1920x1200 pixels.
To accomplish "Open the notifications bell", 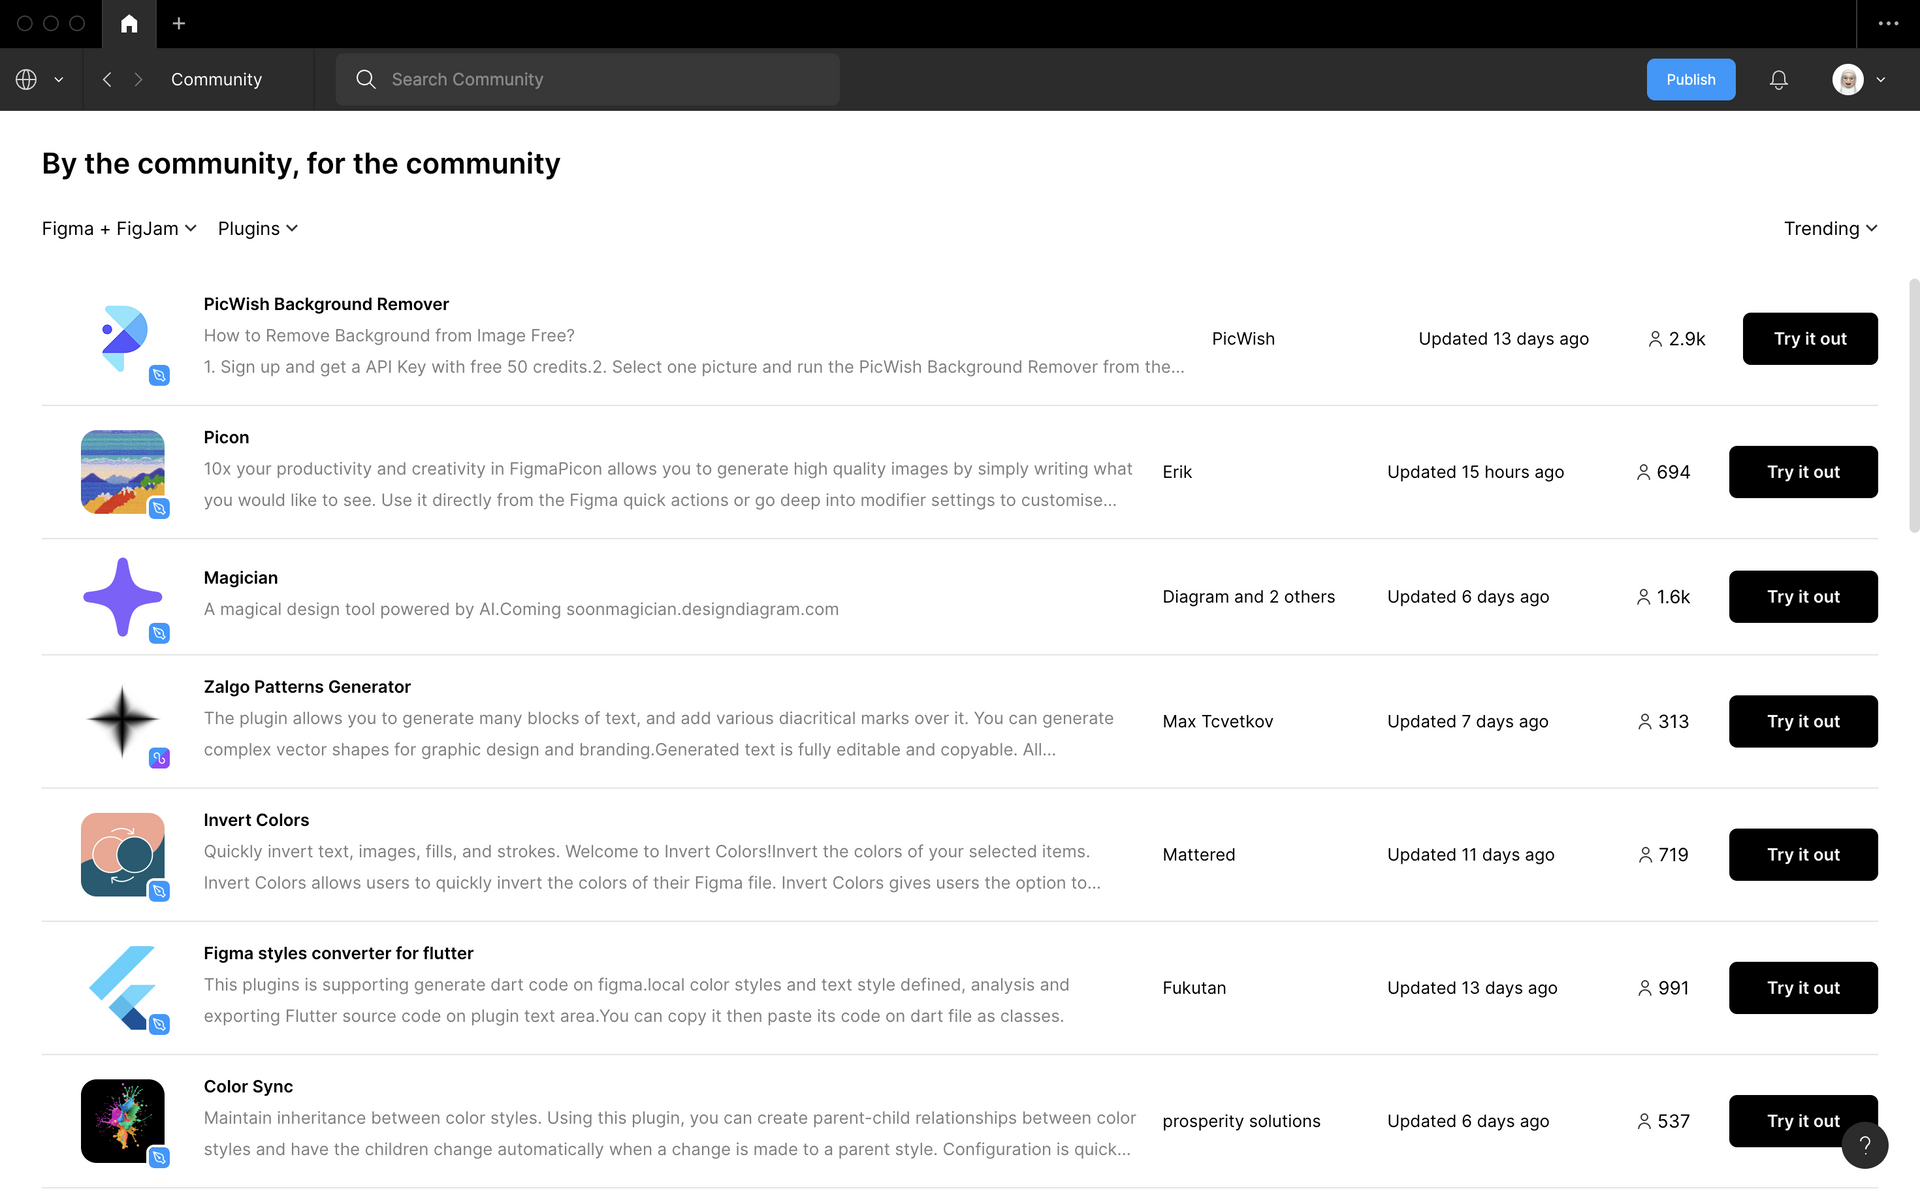I will 1778,79.
